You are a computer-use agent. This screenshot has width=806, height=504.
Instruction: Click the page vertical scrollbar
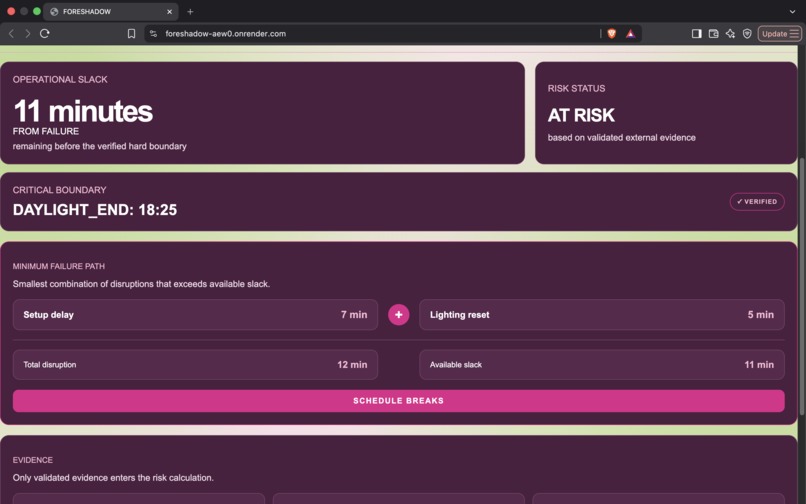pyautogui.click(x=802, y=286)
